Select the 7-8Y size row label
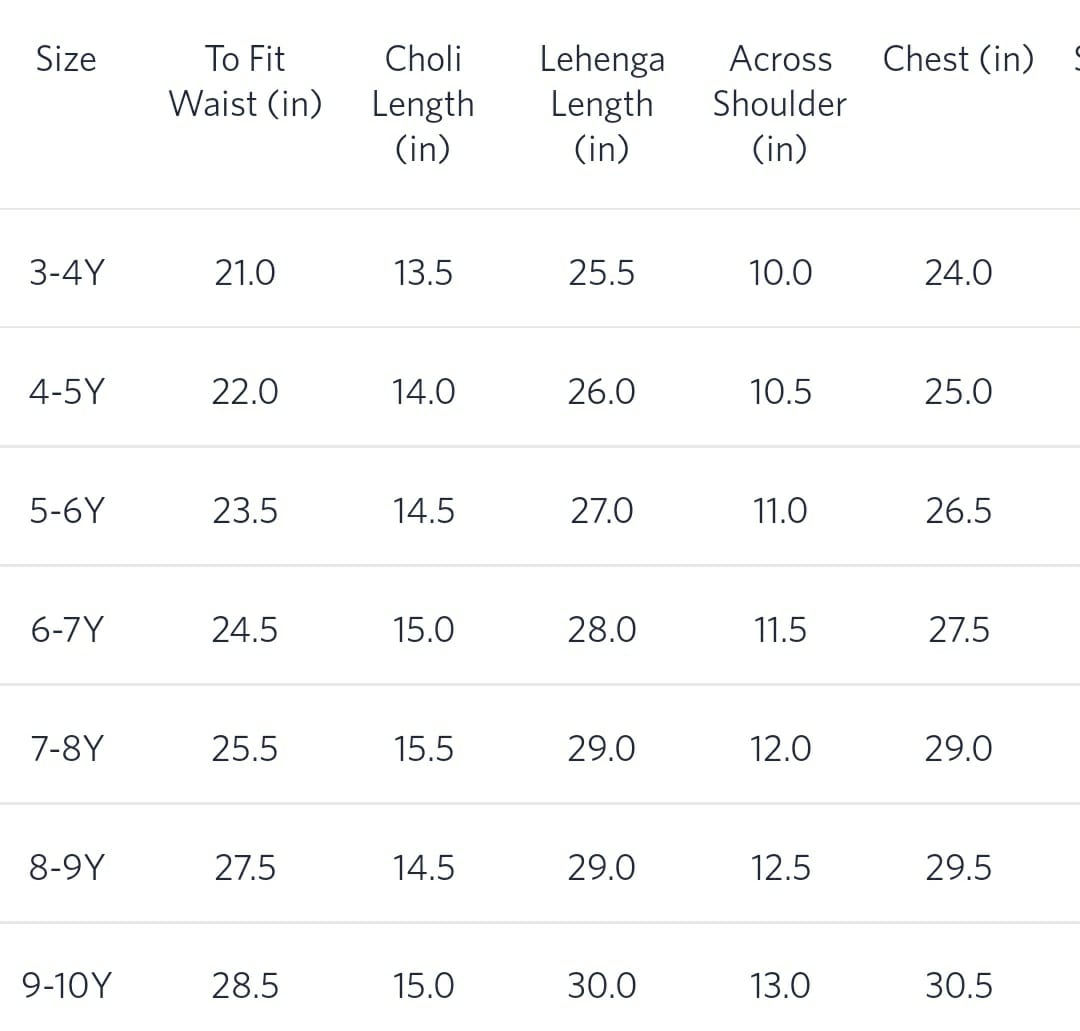1080x1031 pixels. [66, 749]
